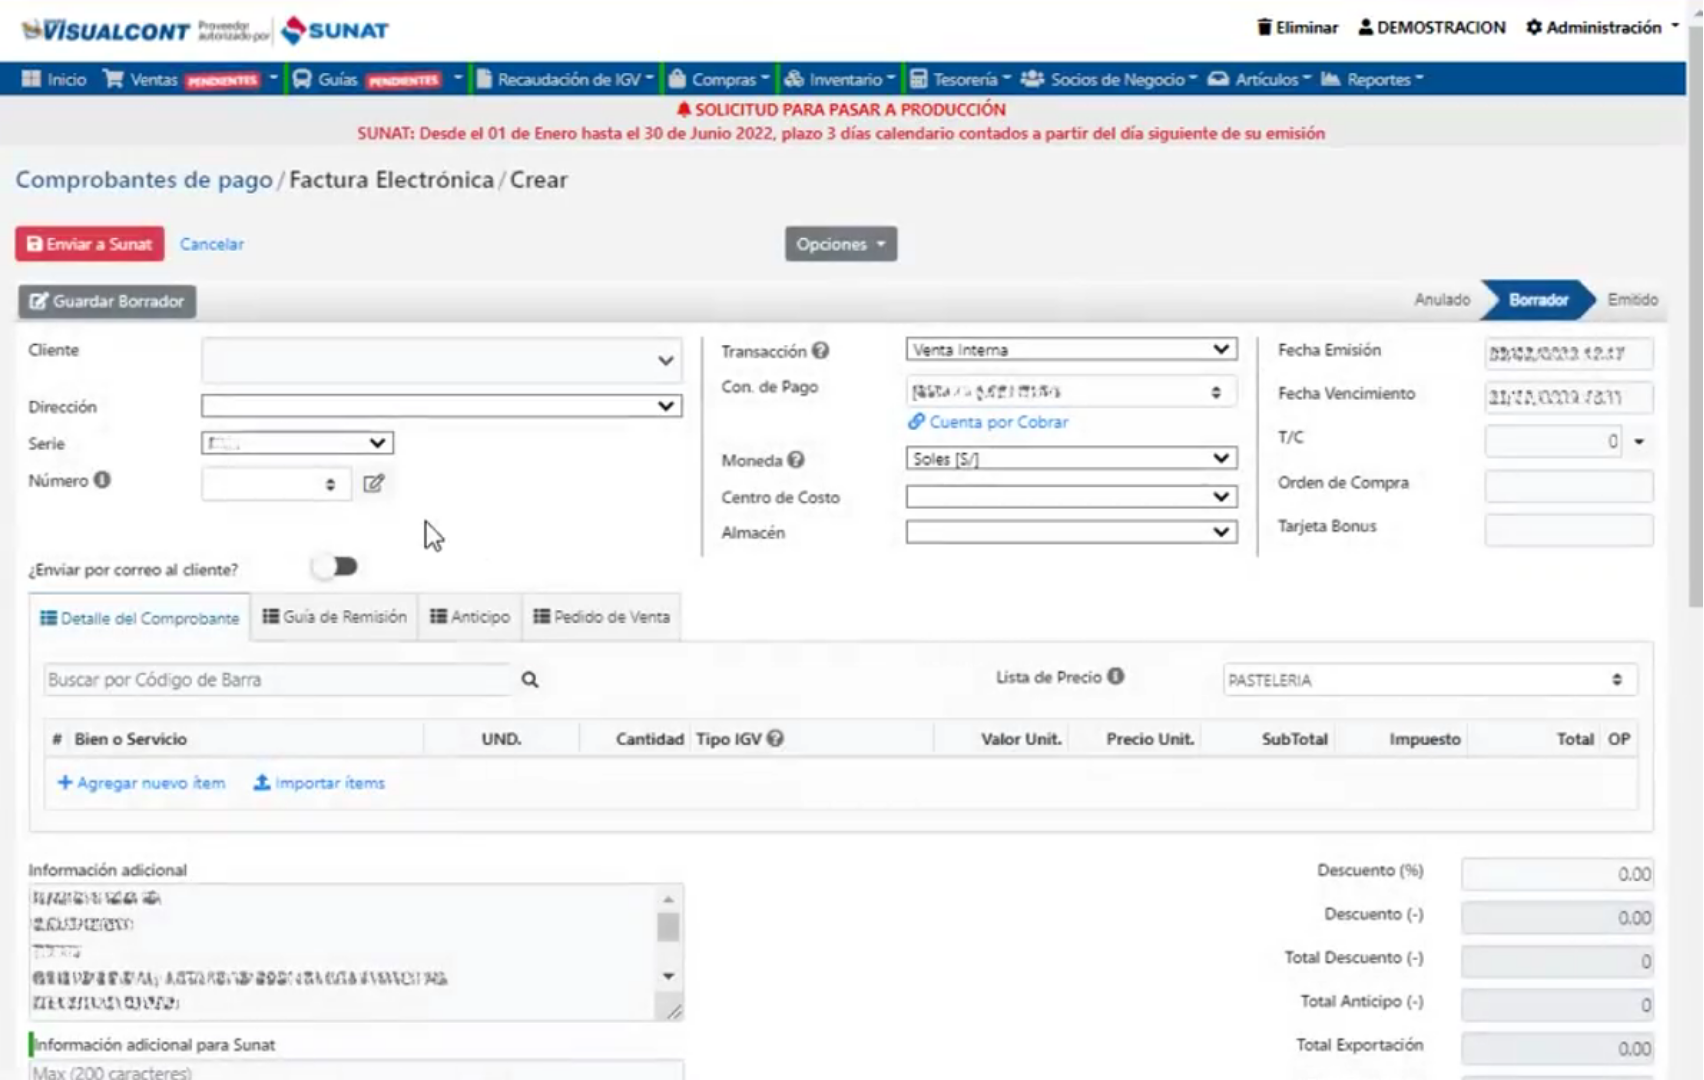Click the VisualCont logo
The height and width of the screenshot is (1080, 1704).
(x=105, y=31)
